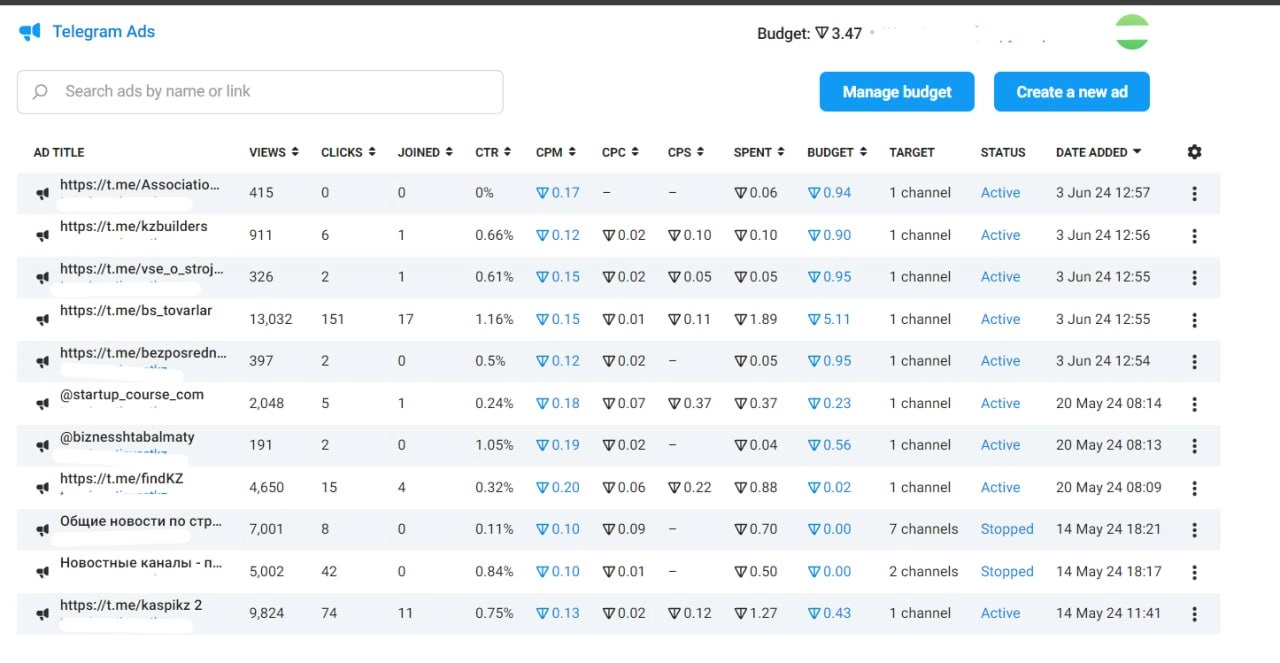This screenshot has width=1280, height=663.
Task: Click megaphone icon of Новостные каналы ad
Action: pos(42,572)
